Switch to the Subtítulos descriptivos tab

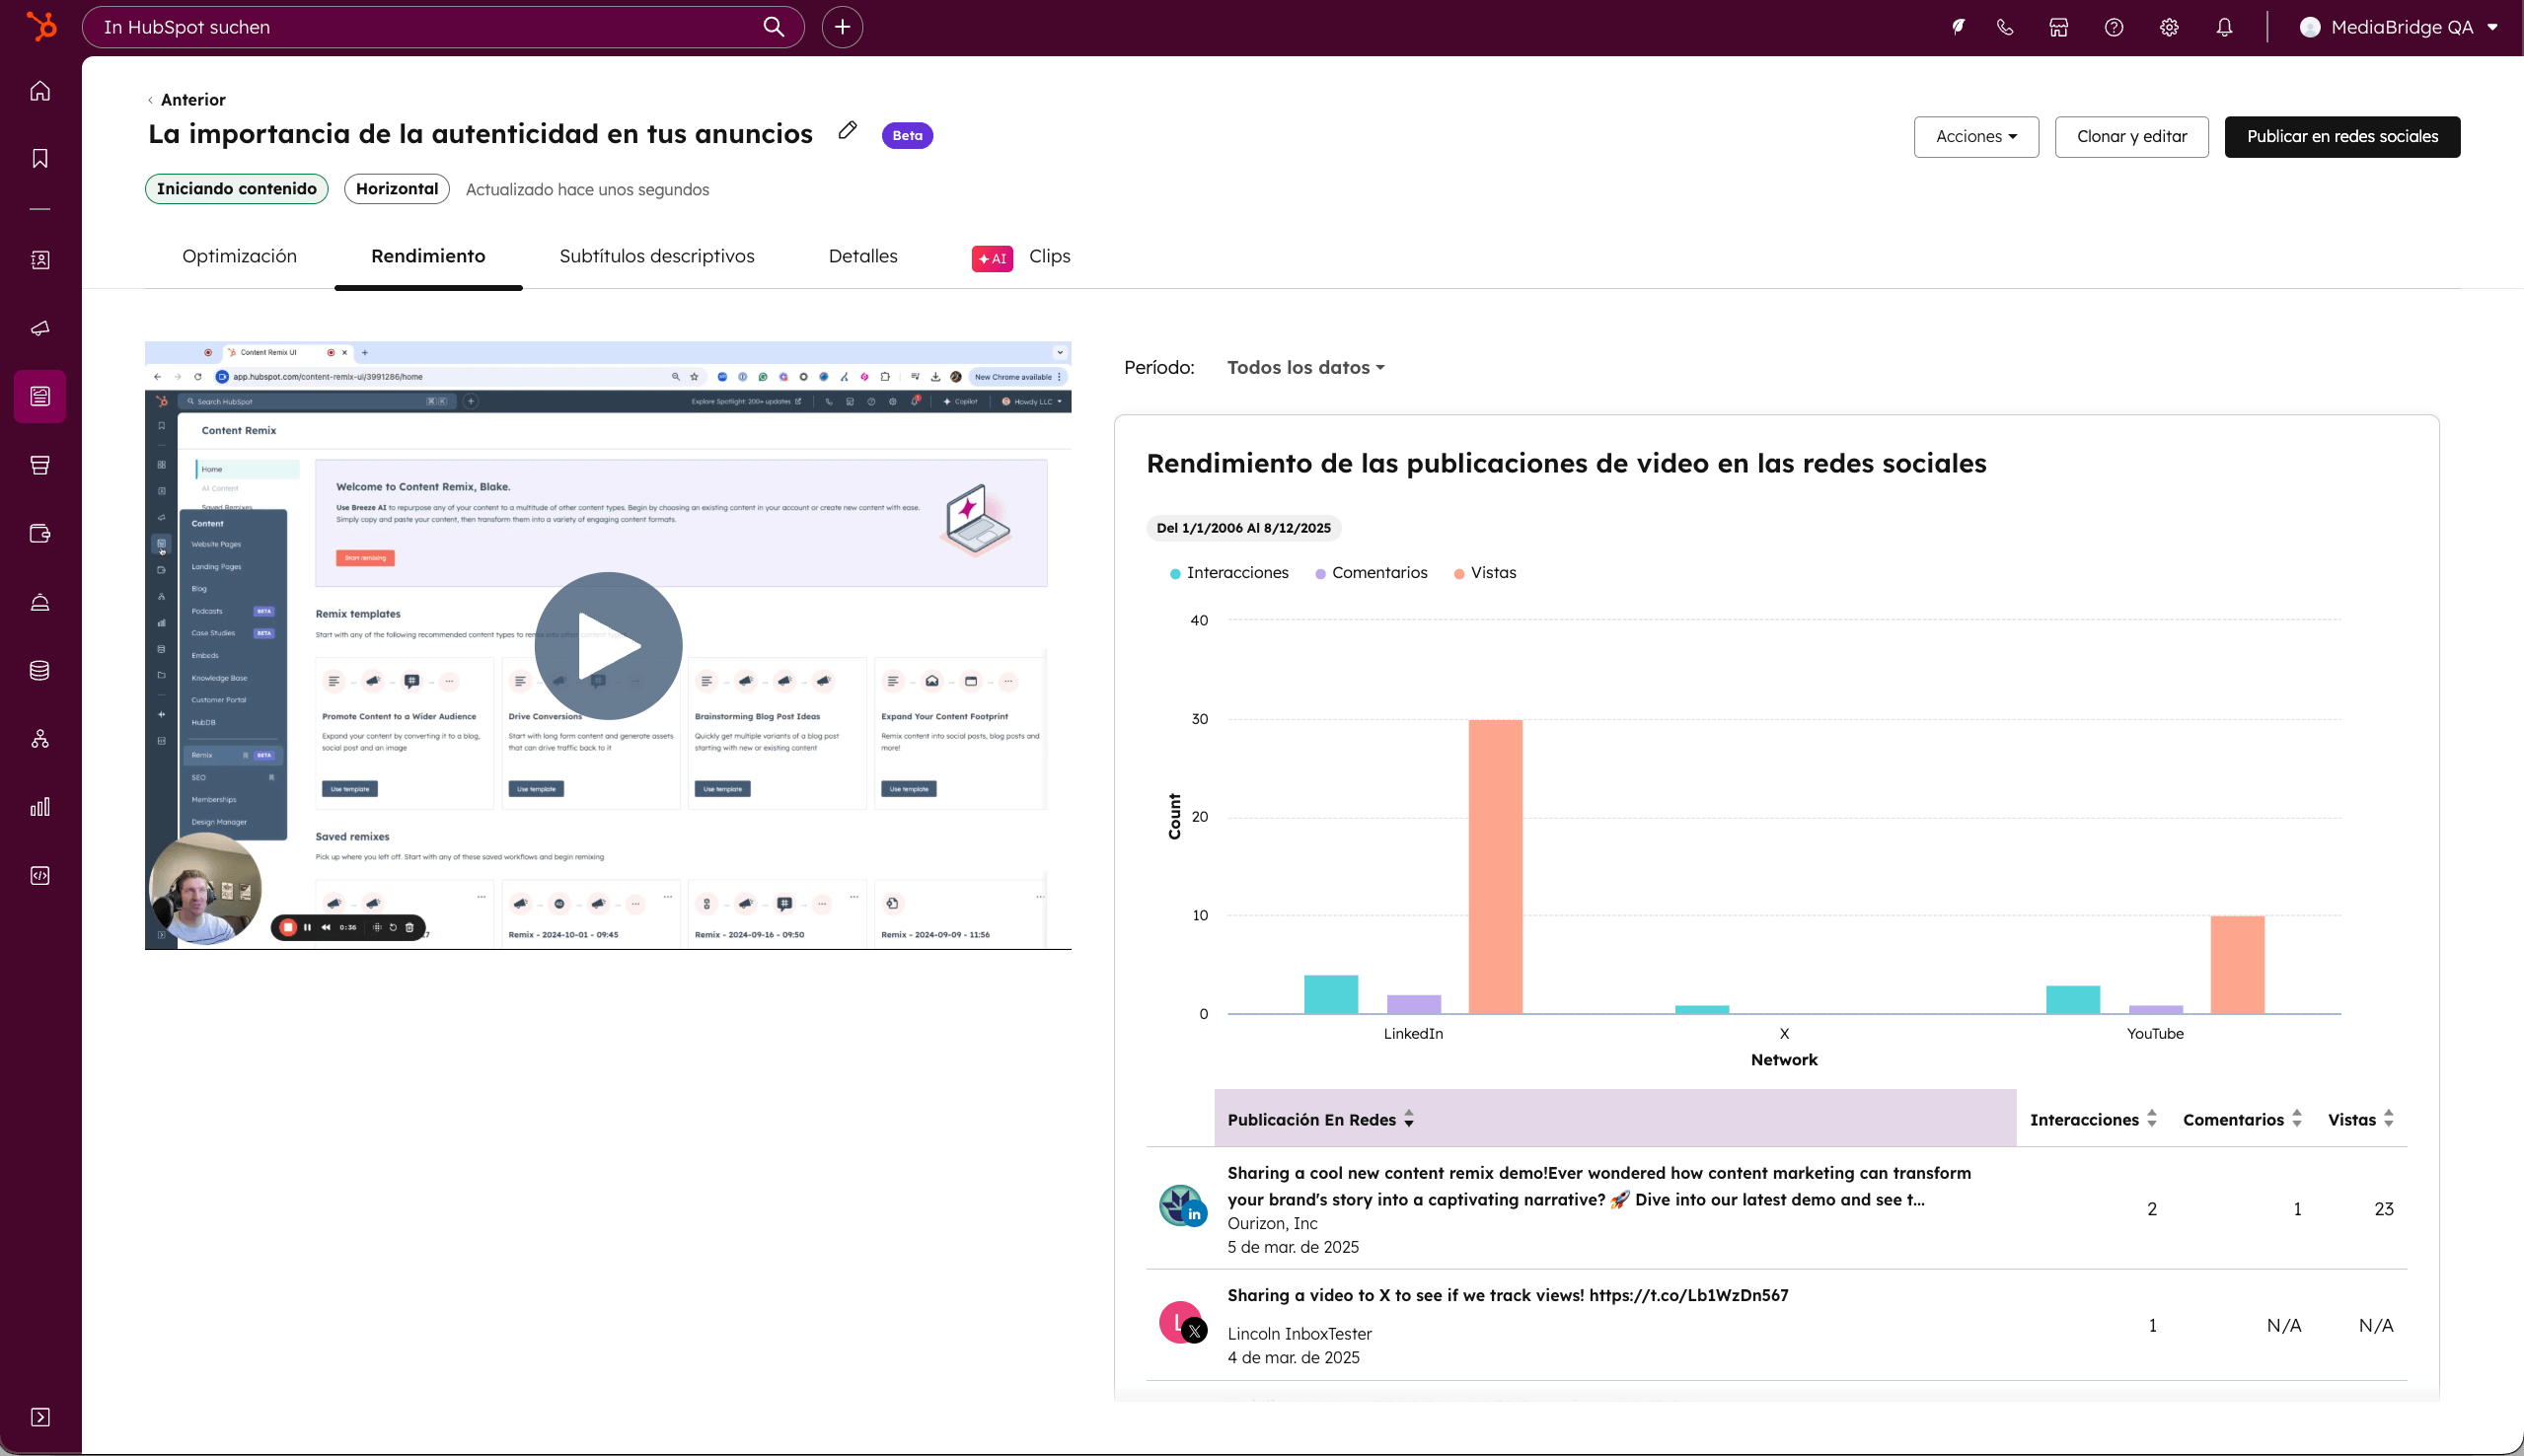coord(656,256)
